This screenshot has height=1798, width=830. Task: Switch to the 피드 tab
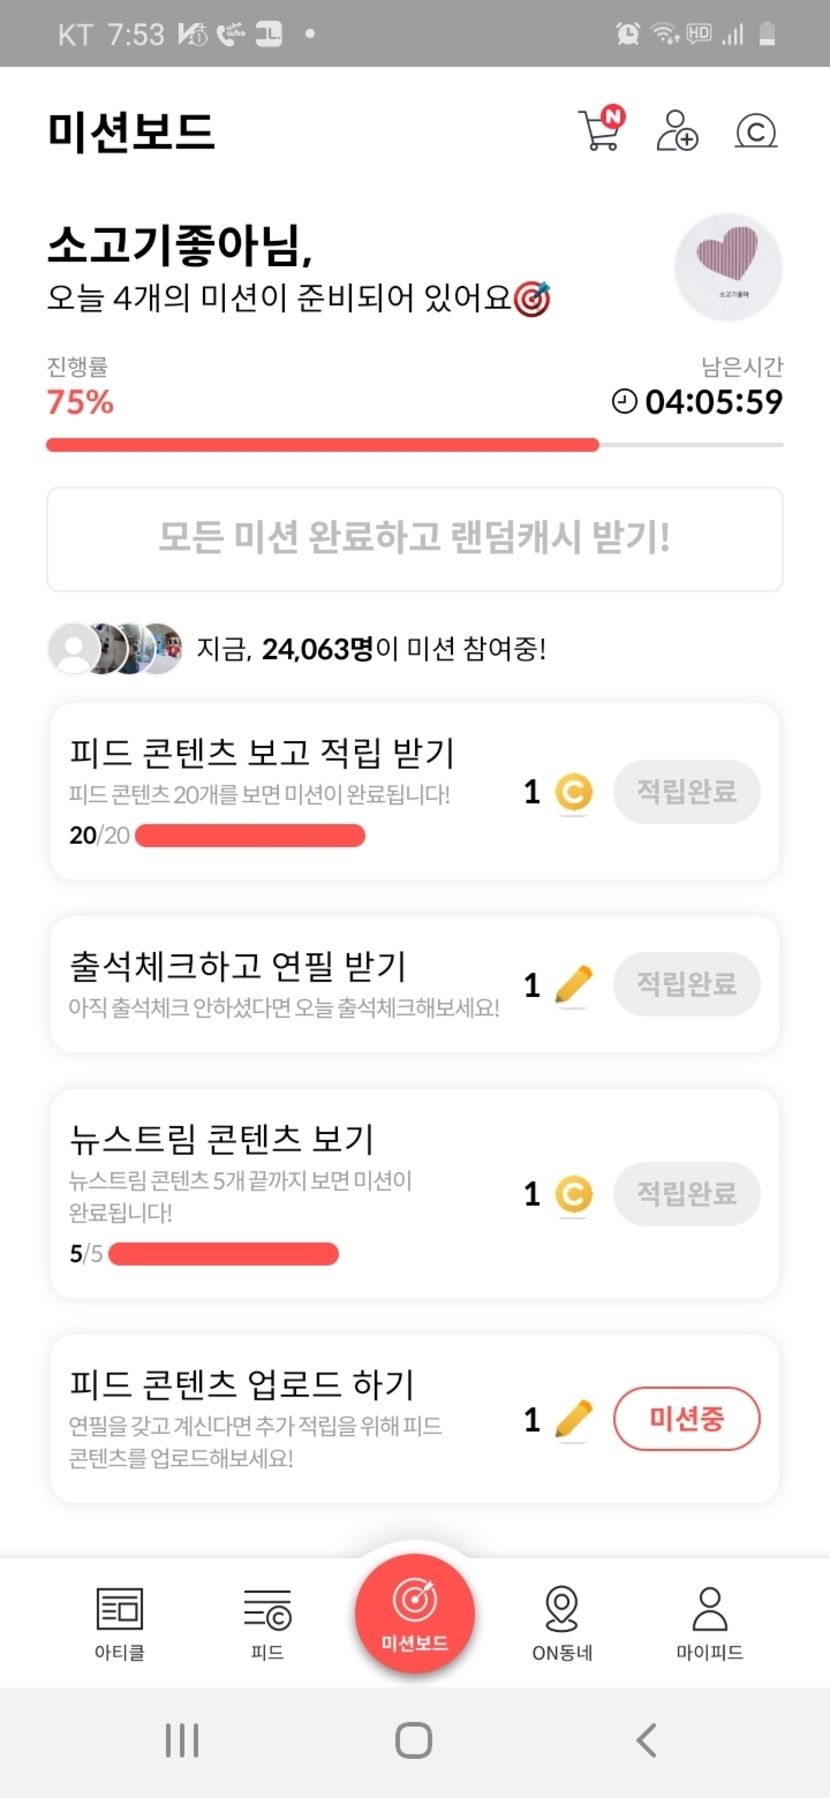click(x=267, y=1622)
